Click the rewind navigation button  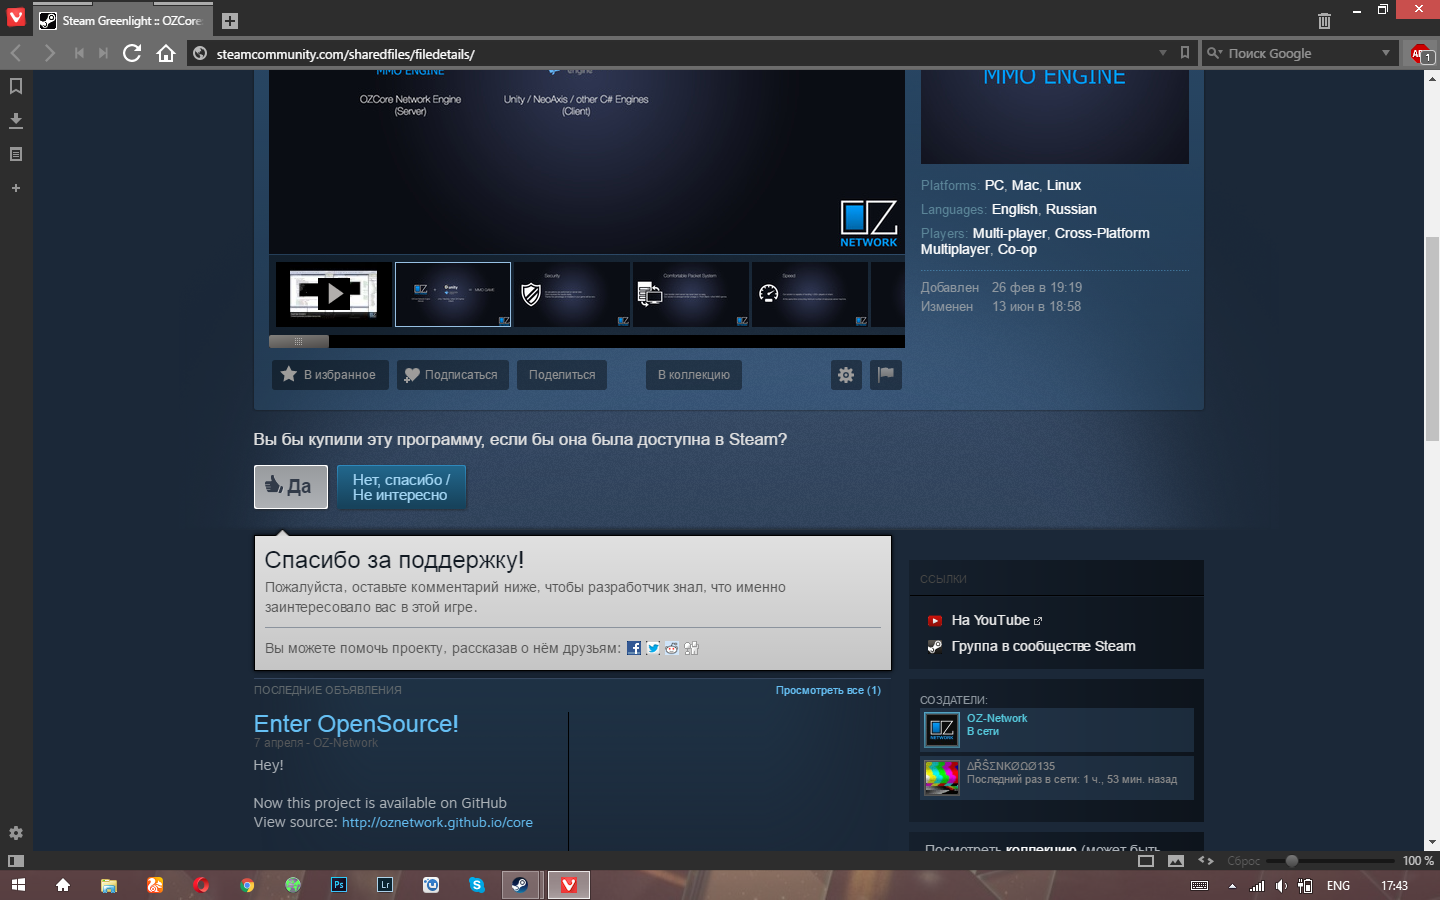(x=79, y=53)
